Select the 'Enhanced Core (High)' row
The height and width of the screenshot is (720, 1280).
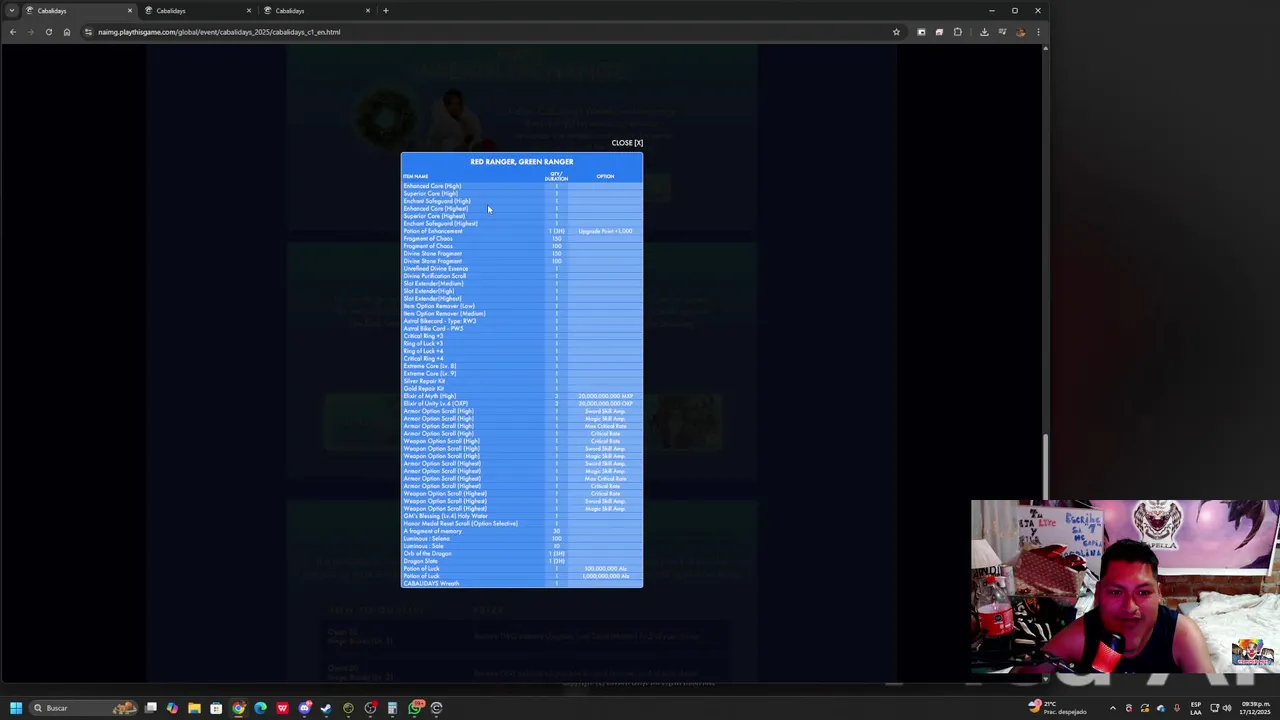point(522,186)
